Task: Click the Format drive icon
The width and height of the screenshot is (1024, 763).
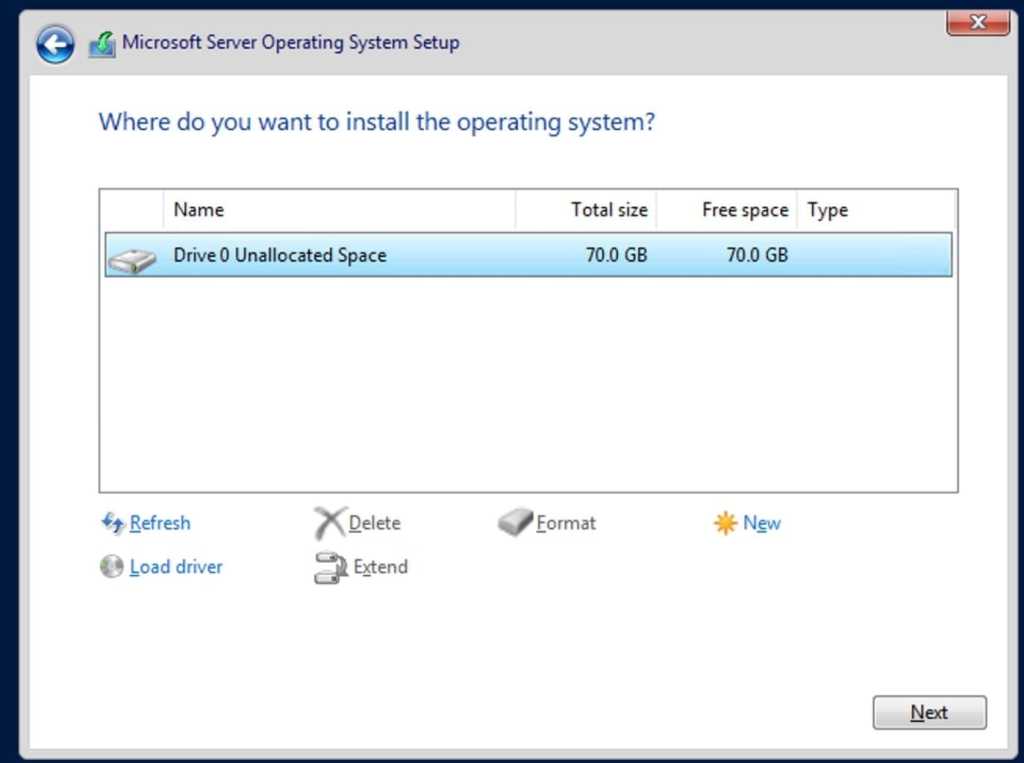Action: (x=514, y=522)
